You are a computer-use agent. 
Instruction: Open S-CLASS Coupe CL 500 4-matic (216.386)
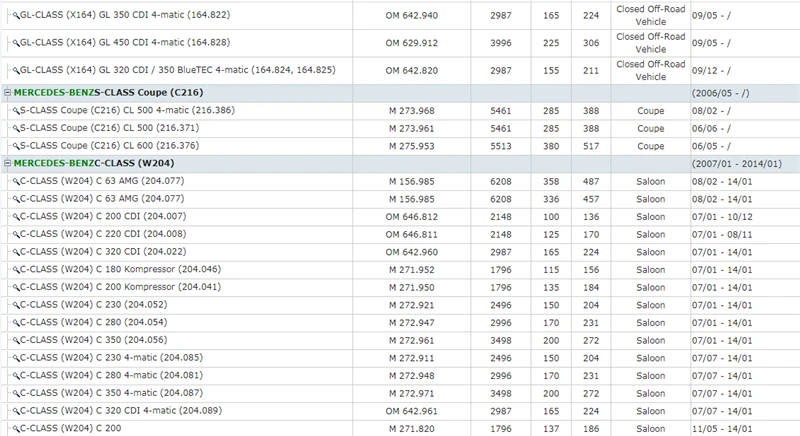pos(127,110)
